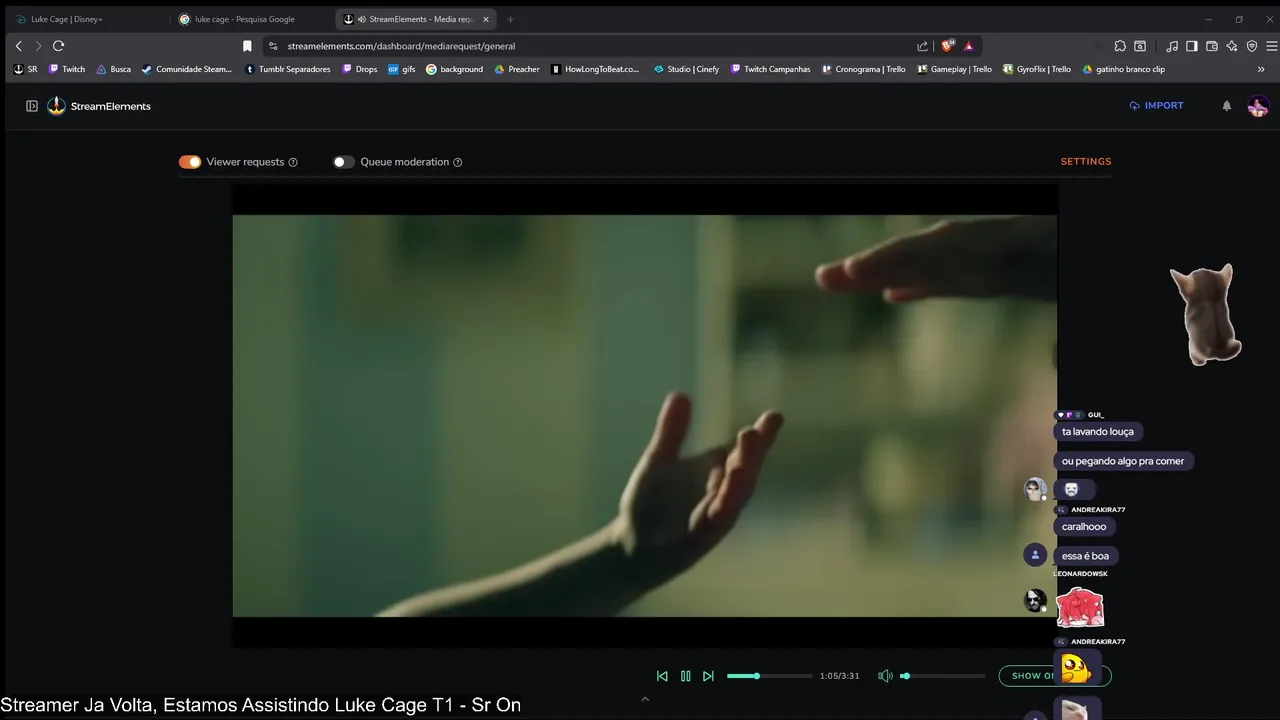The image size is (1280, 720).
Task: Expand the queue panel with bottom chevron
Action: pos(645,699)
